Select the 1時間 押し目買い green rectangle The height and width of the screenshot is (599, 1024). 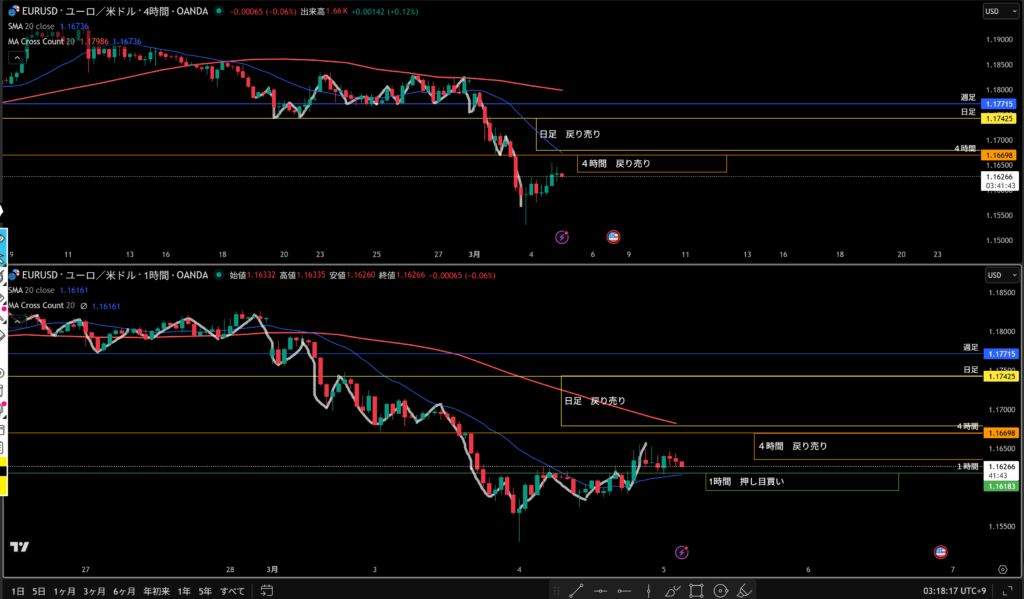point(801,482)
